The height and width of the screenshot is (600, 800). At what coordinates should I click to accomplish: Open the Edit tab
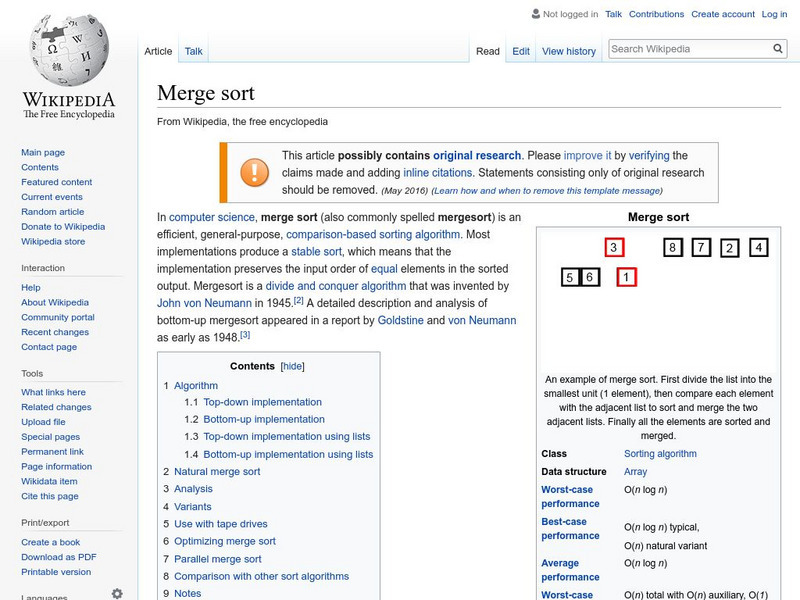click(x=520, y=51)
